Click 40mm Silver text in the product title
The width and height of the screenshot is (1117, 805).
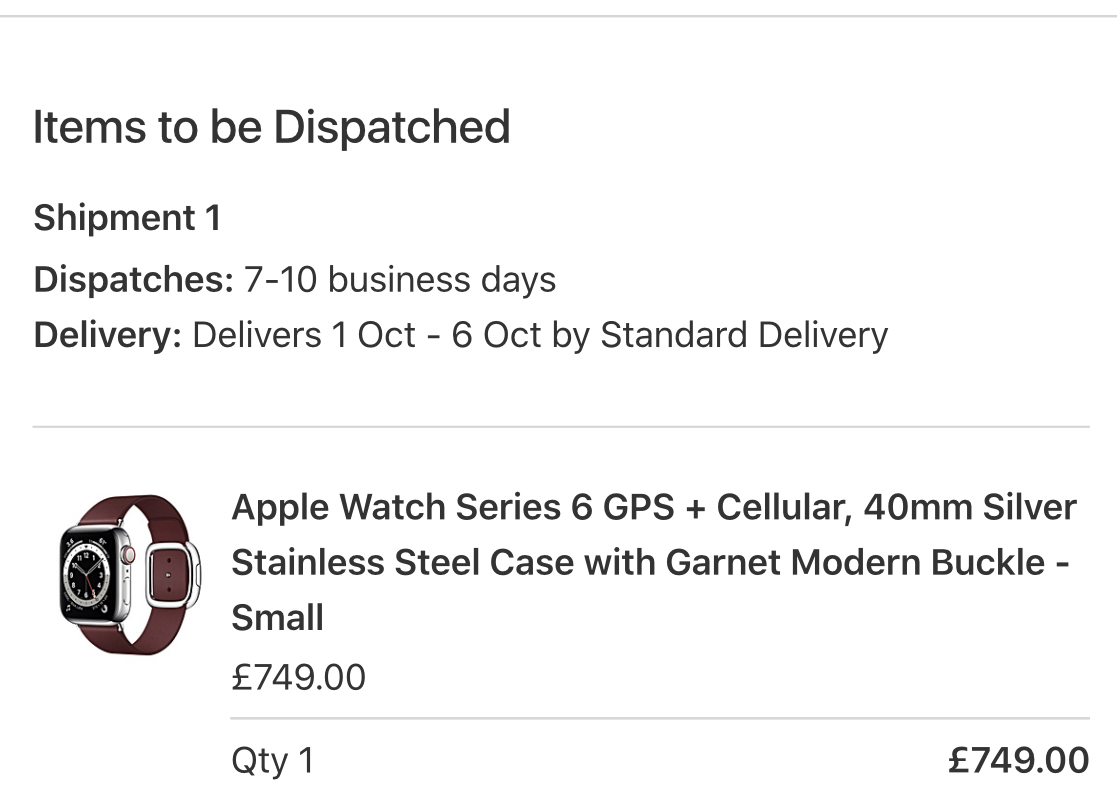click(x=970, y=507)
